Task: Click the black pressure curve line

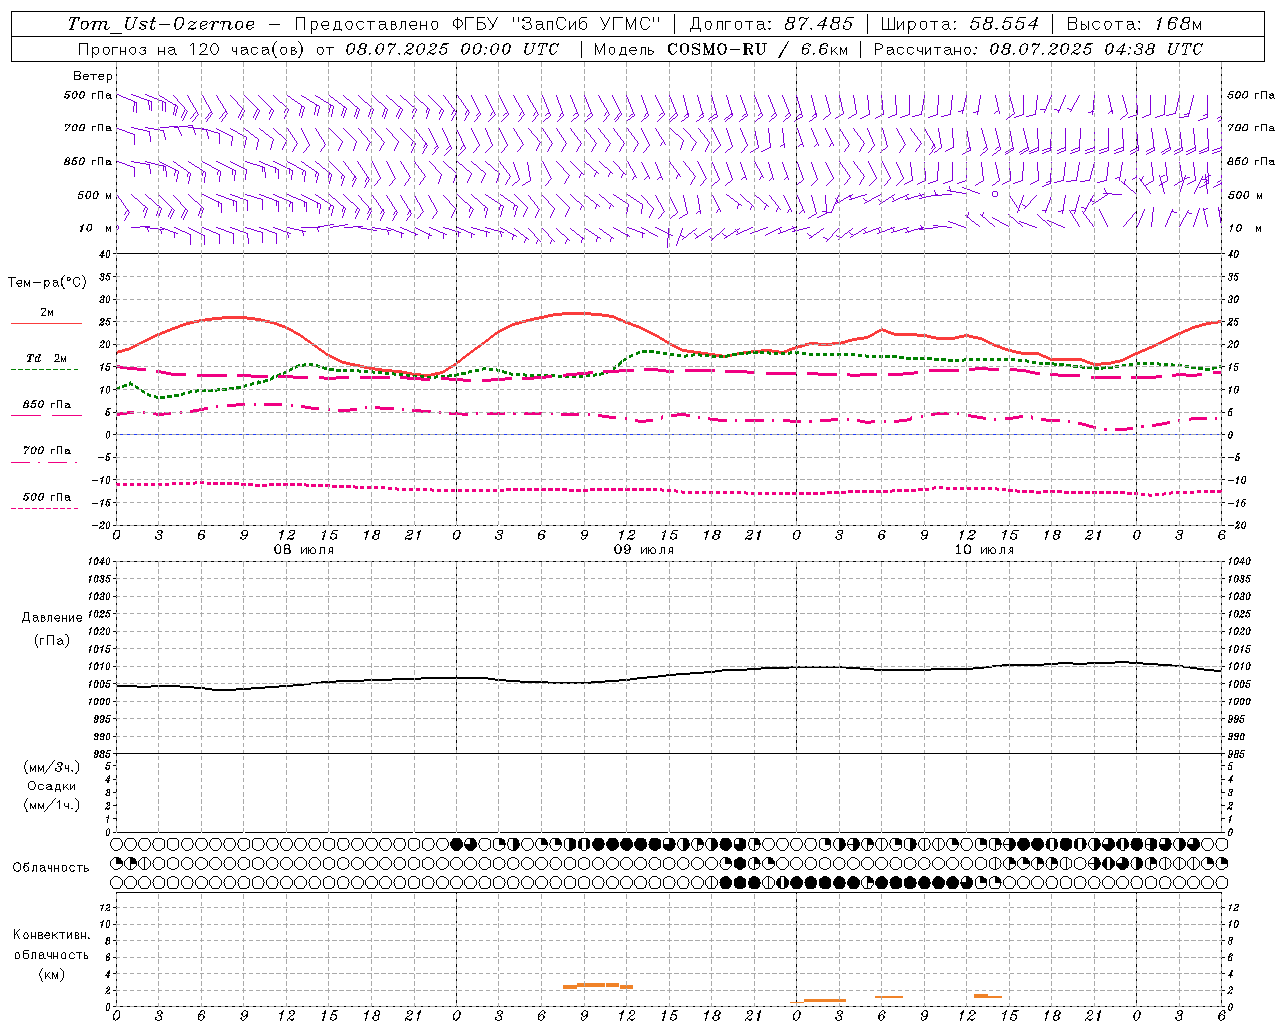Action: click(x=668, y=676)
